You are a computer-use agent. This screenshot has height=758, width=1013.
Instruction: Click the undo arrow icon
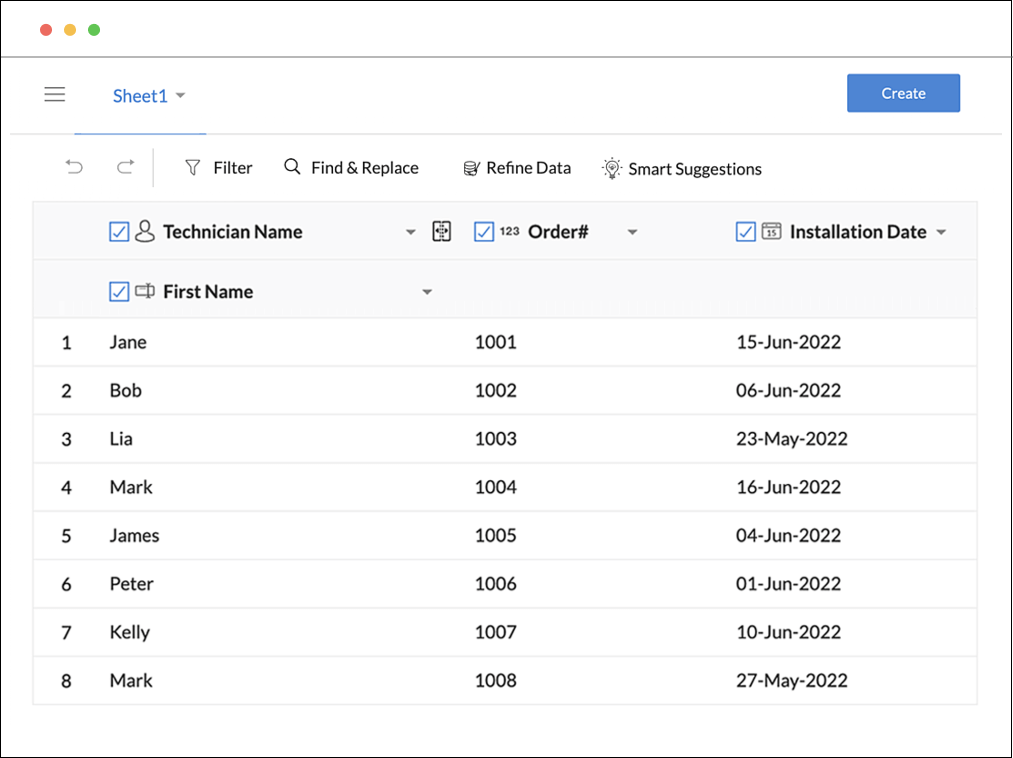click(74, 167)
